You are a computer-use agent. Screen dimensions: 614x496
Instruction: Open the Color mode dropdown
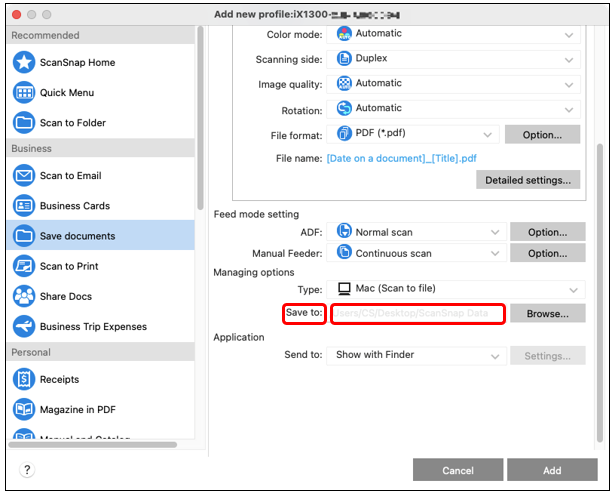point(453,34)
